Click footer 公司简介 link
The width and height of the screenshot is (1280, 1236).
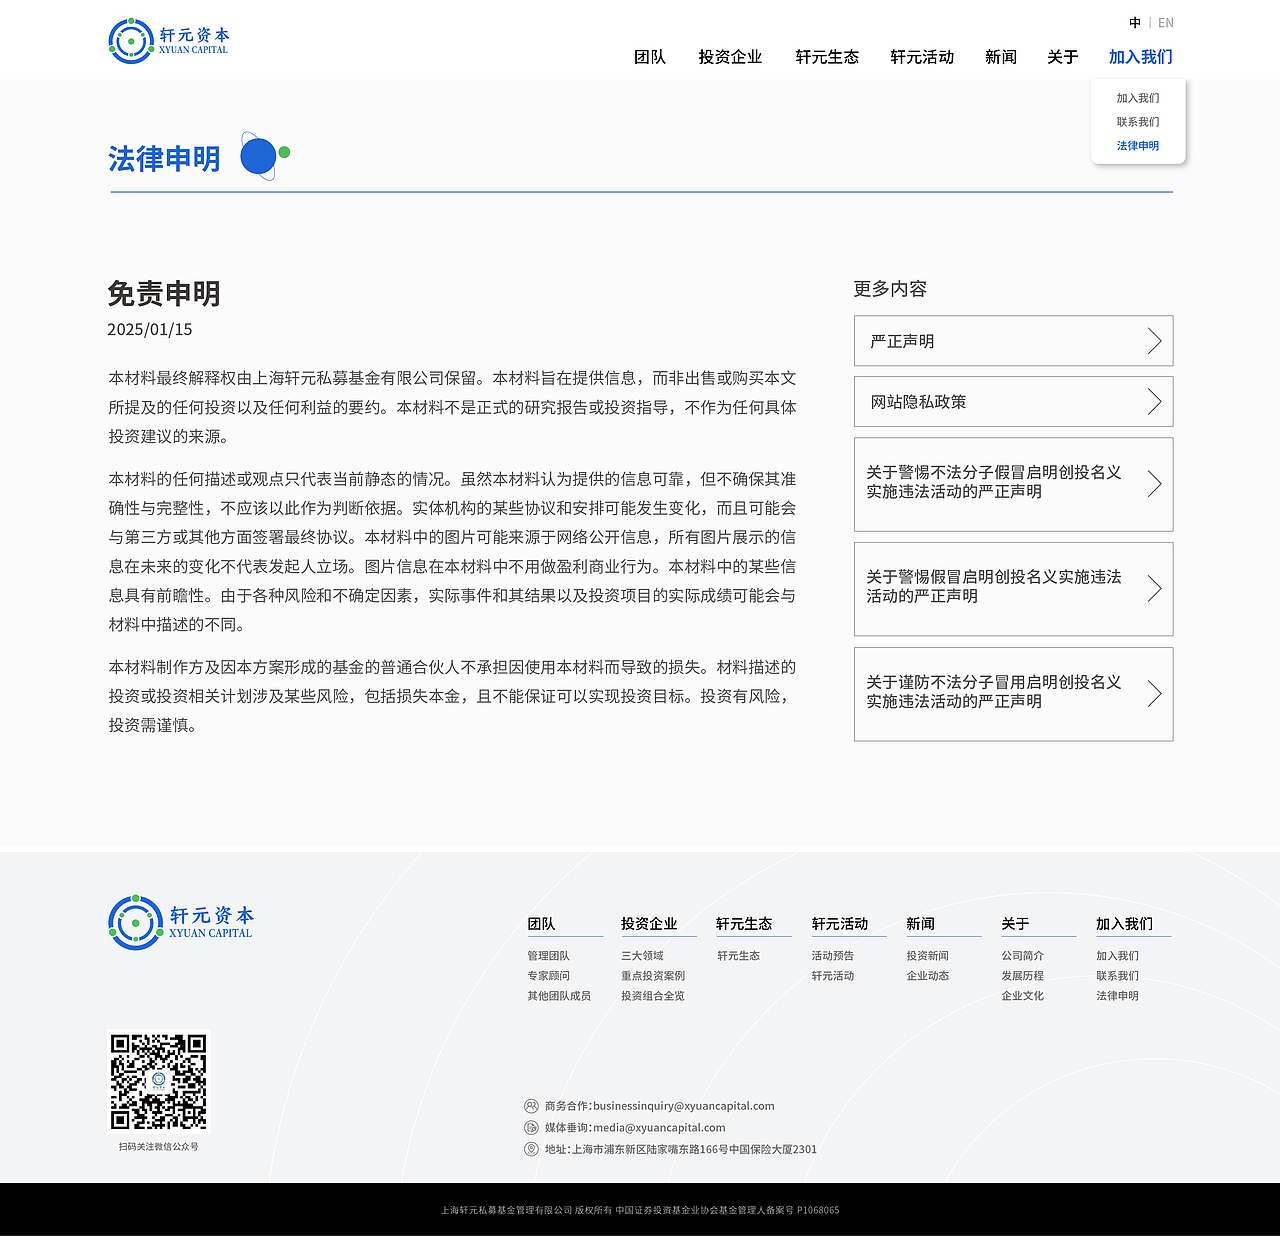point(1023,956)
